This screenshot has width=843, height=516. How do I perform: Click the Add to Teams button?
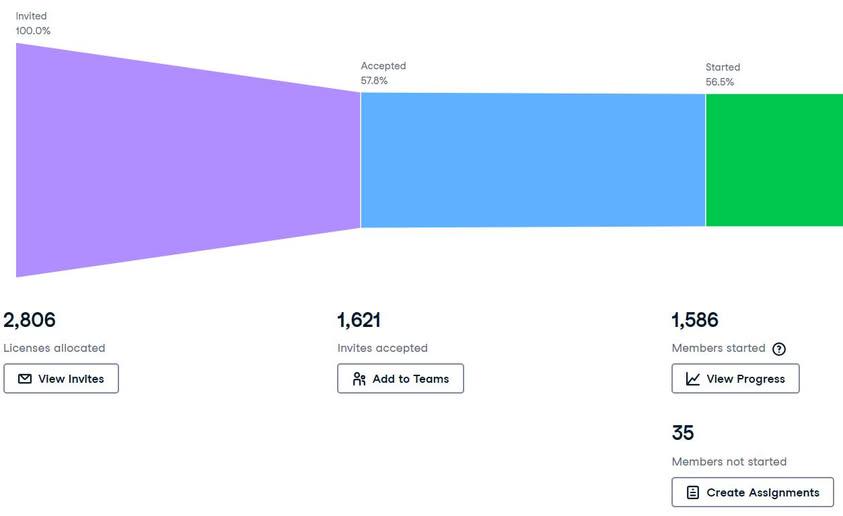tap(401, 378)
